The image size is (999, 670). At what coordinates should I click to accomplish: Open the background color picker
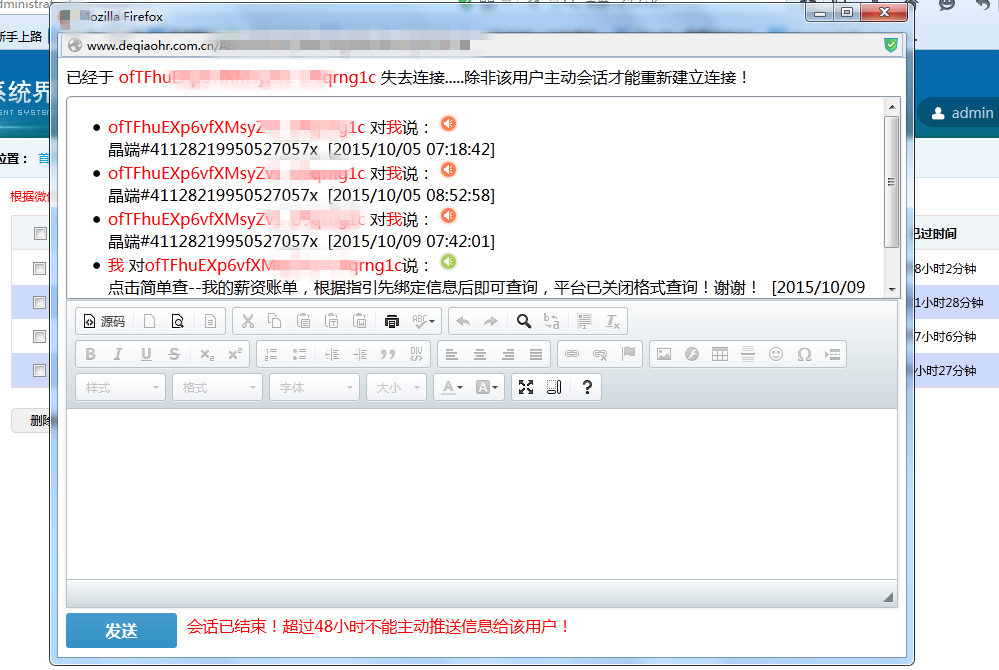click(x=487, y=387)
